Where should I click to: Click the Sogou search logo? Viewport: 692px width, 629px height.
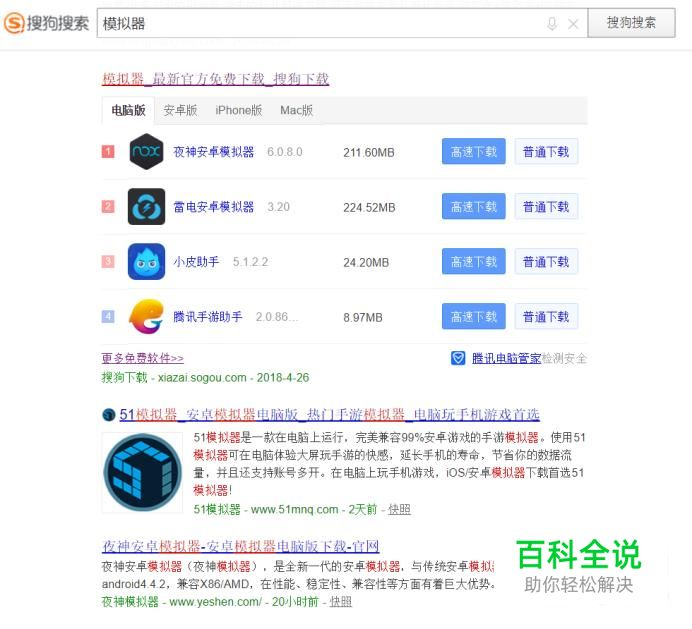pos(46,23)
